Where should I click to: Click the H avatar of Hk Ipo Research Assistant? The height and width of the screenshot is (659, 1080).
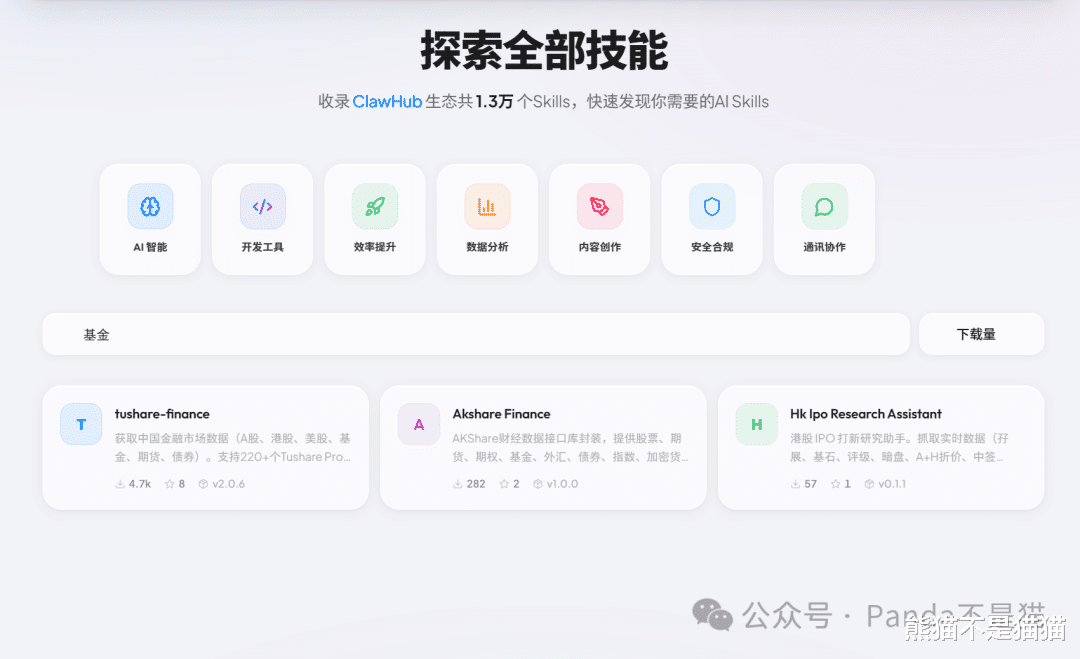tap(756, 424)
